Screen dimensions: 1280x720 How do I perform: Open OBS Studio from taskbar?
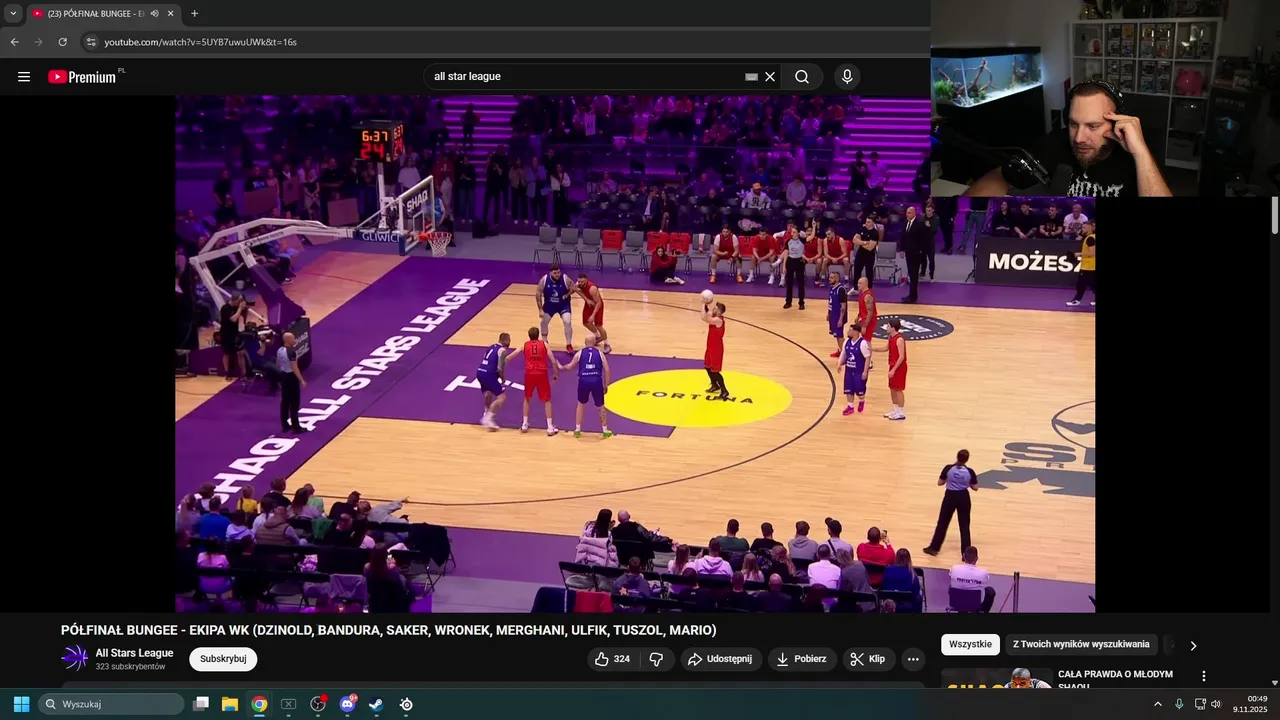pos(318,704)
